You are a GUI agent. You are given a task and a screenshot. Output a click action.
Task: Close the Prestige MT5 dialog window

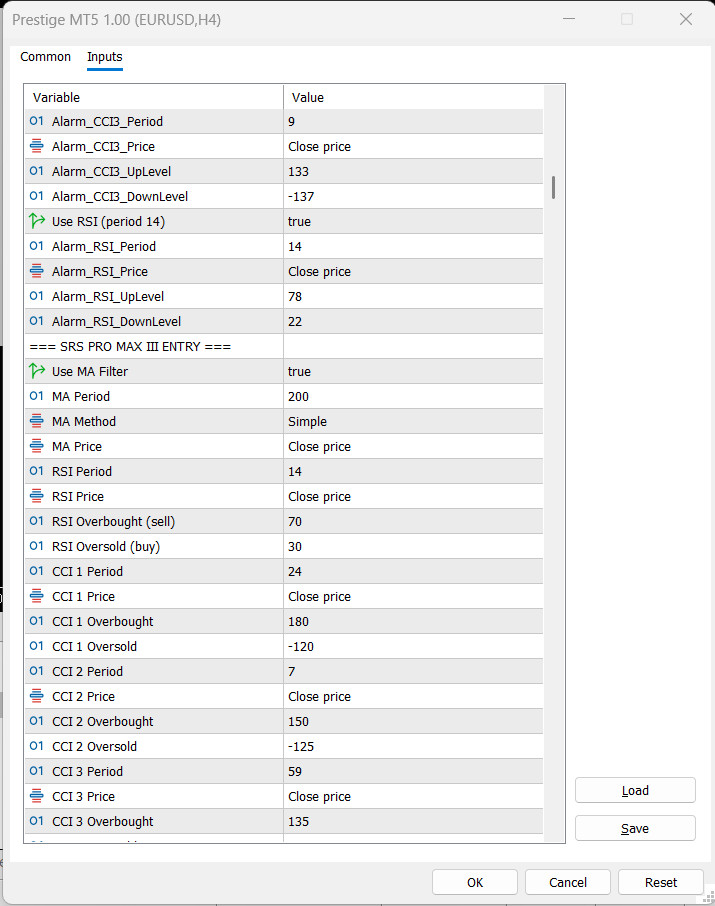coord(686,19)
